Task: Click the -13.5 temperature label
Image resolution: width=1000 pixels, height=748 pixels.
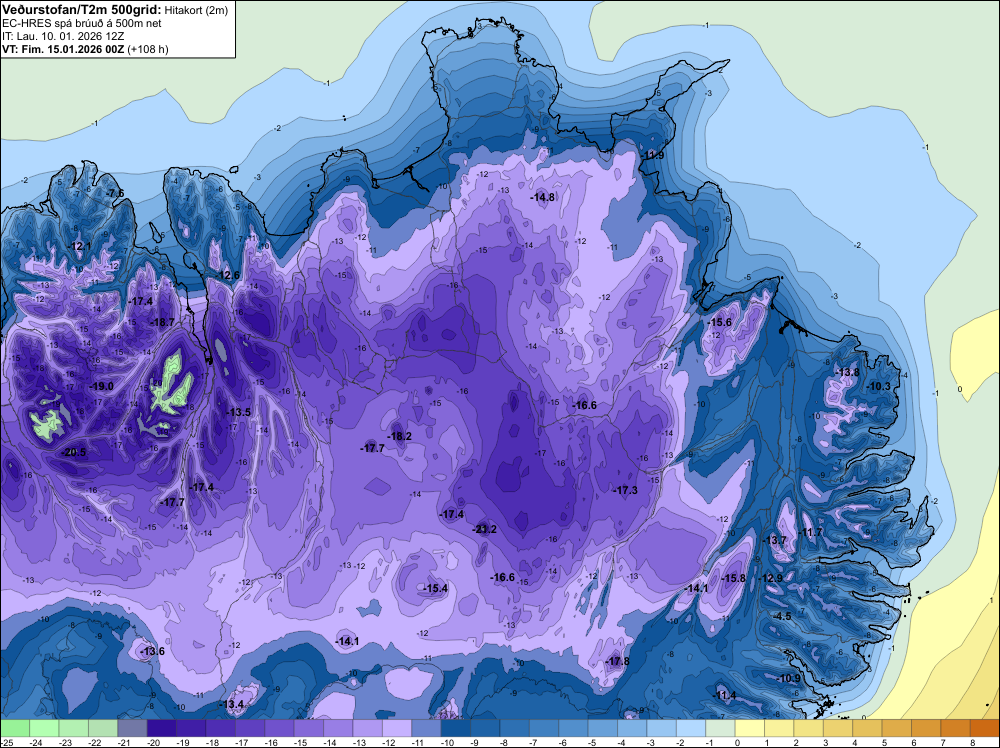Action: [239, 413]
